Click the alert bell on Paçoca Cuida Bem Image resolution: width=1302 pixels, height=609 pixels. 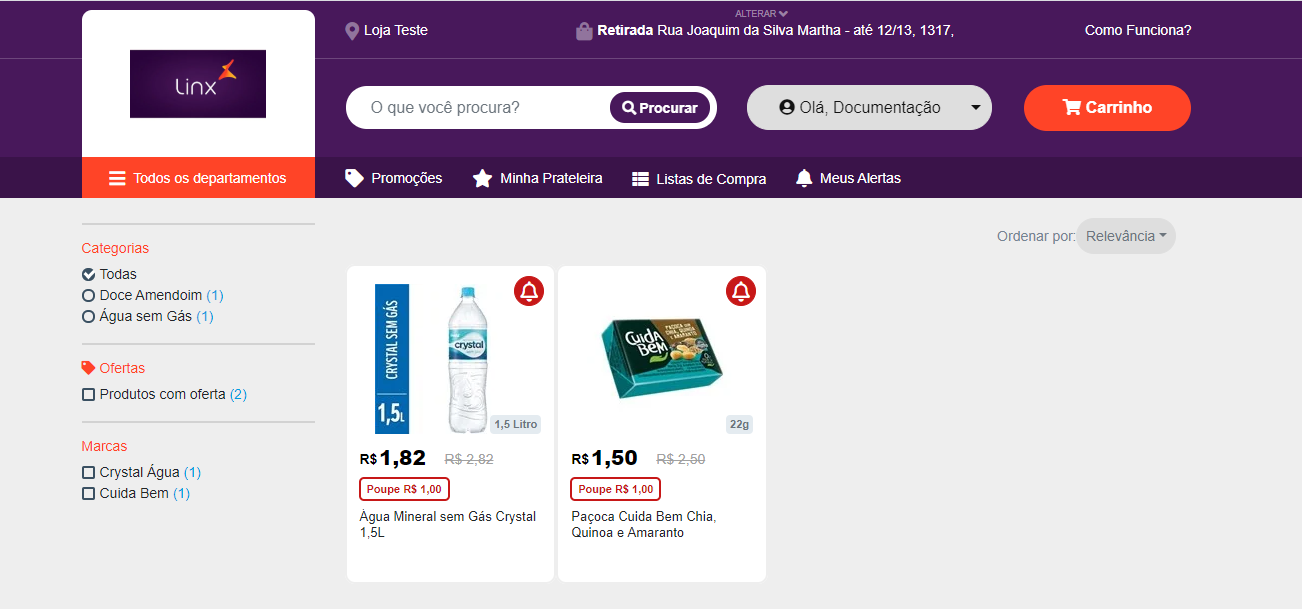[x=740, y=291]
